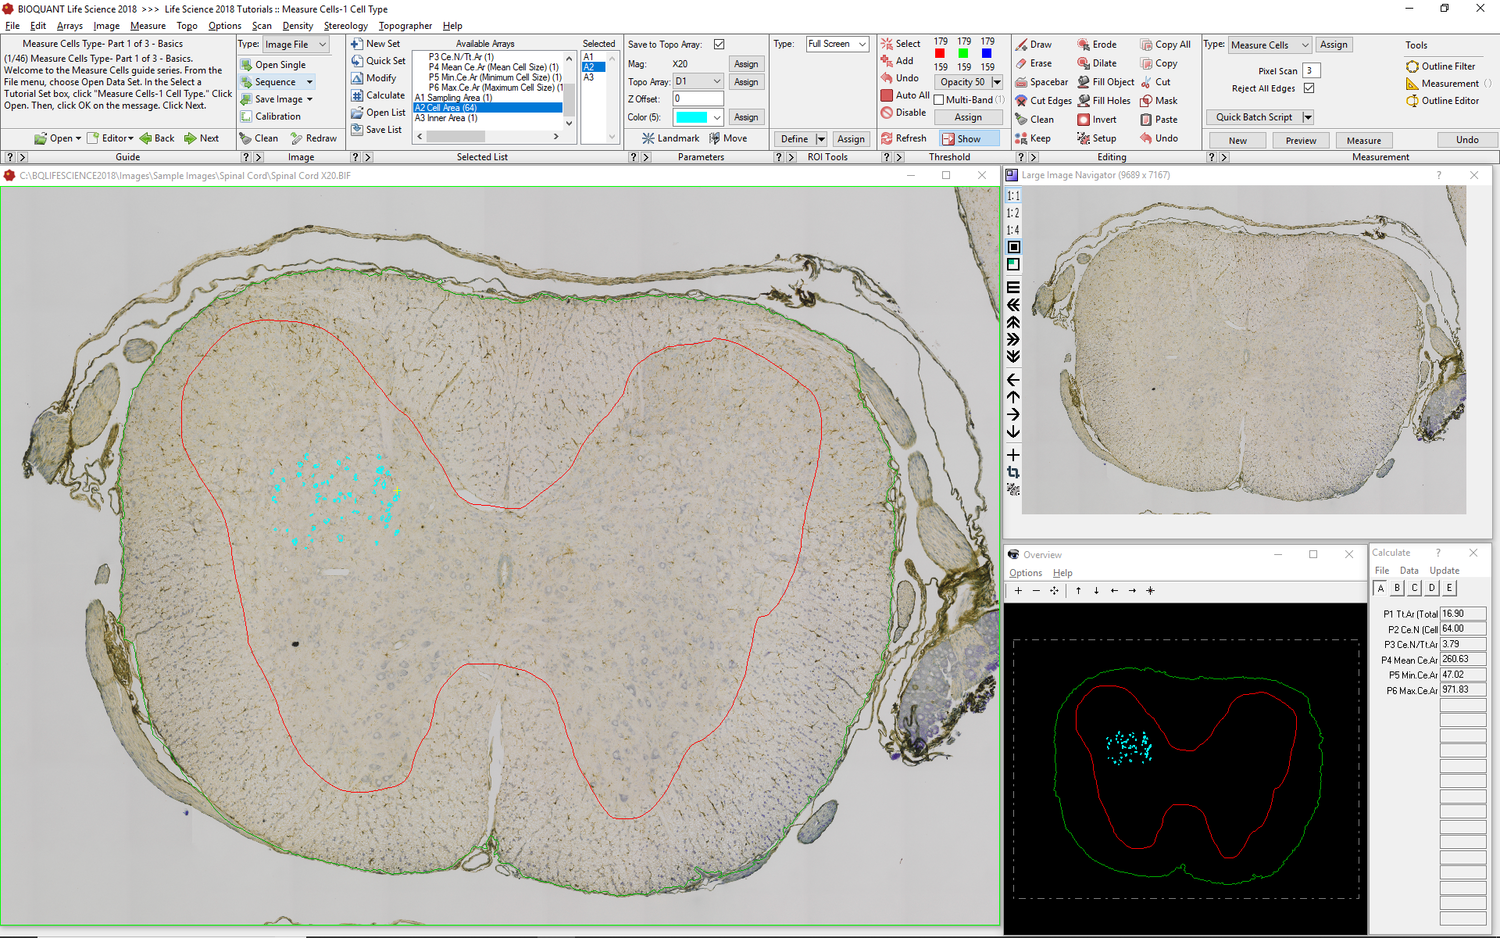
Task: Select the Erase tool in Editing
Action: pyautogui.click(x=1033, y=63)
